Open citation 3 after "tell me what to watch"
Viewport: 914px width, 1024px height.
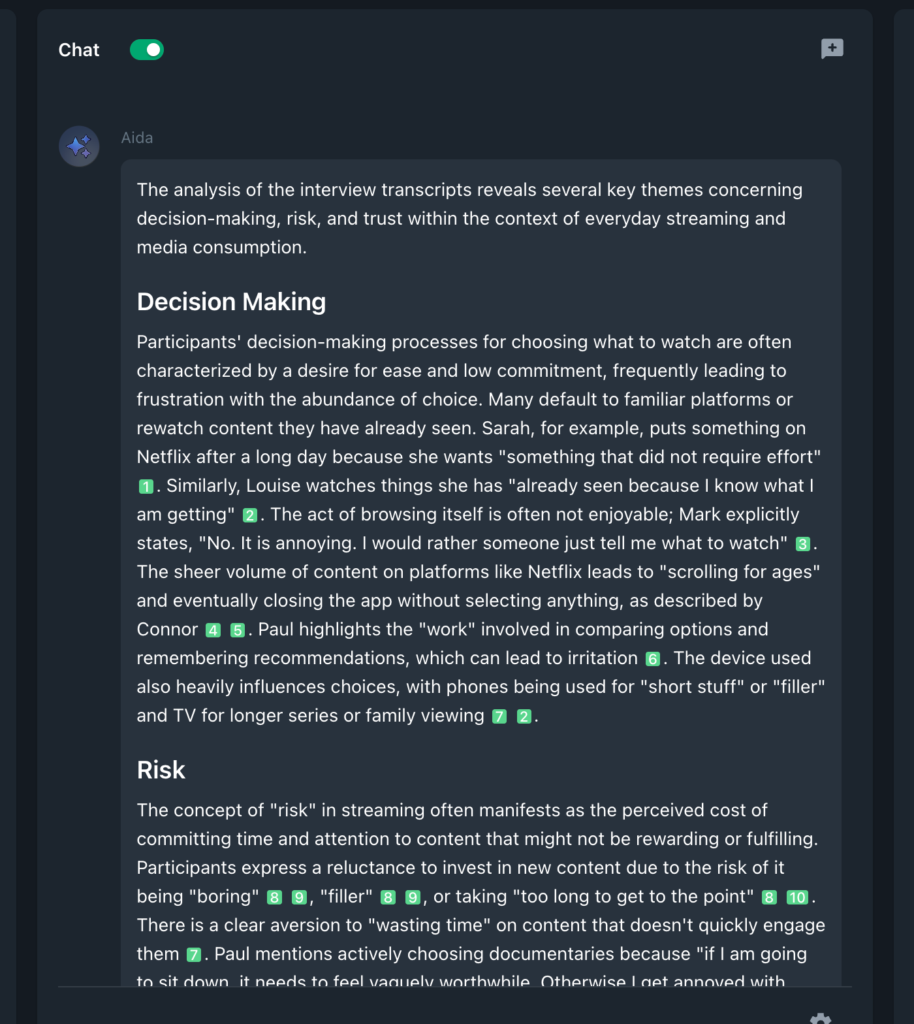tap(802, 544)
